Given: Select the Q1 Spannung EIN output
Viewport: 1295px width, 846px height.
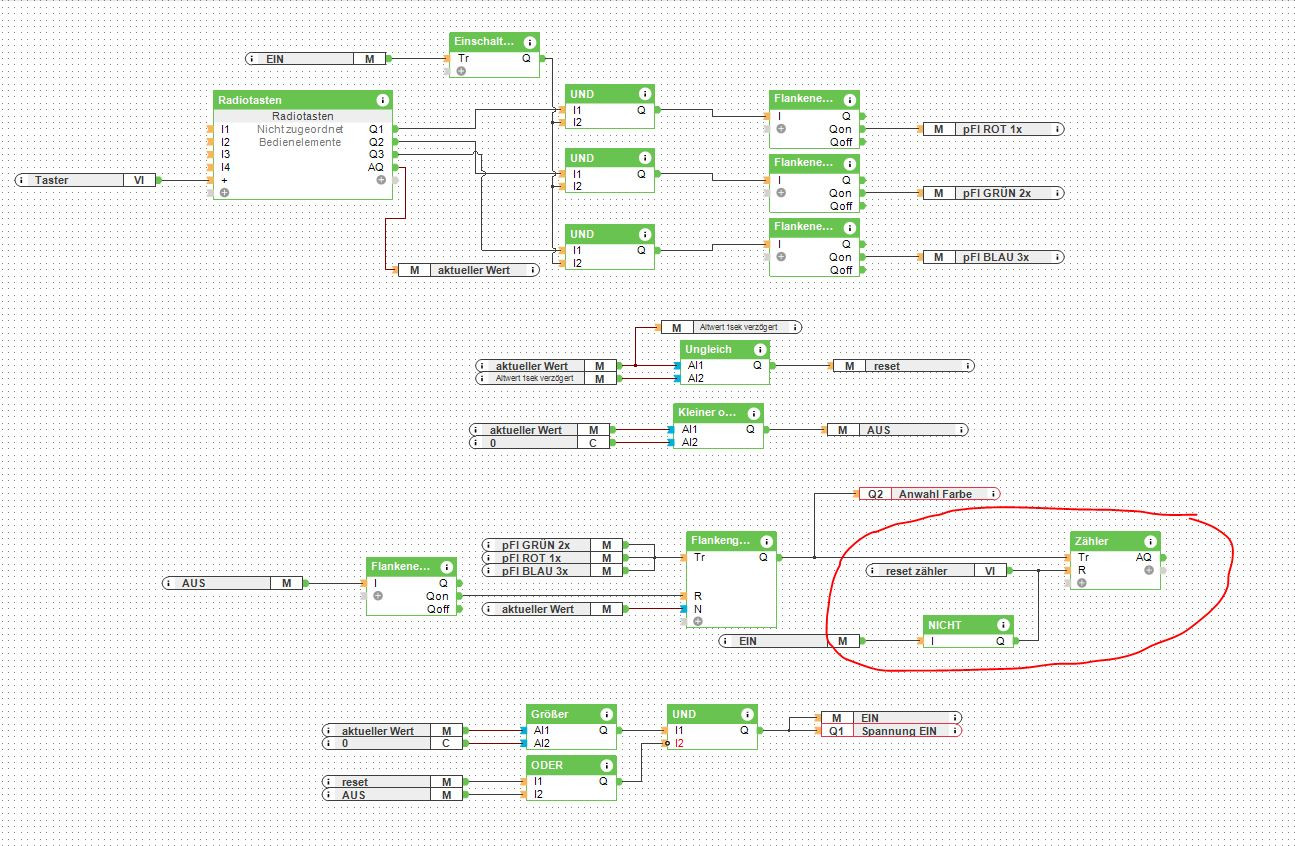Looking at the screenshot, I should pyautogui.click(x=891, y=731).
